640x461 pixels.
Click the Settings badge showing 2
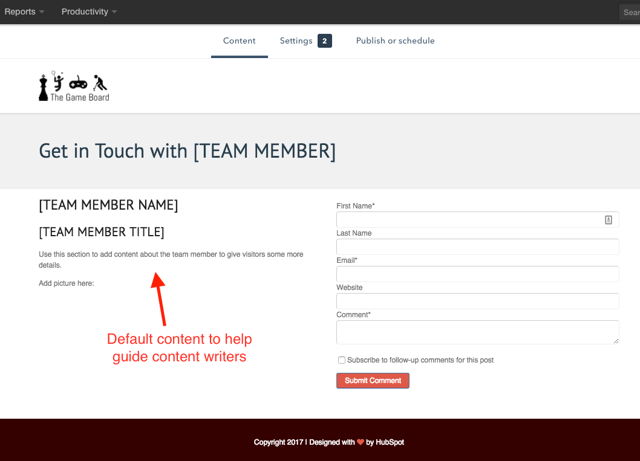[x=325, y=41]
